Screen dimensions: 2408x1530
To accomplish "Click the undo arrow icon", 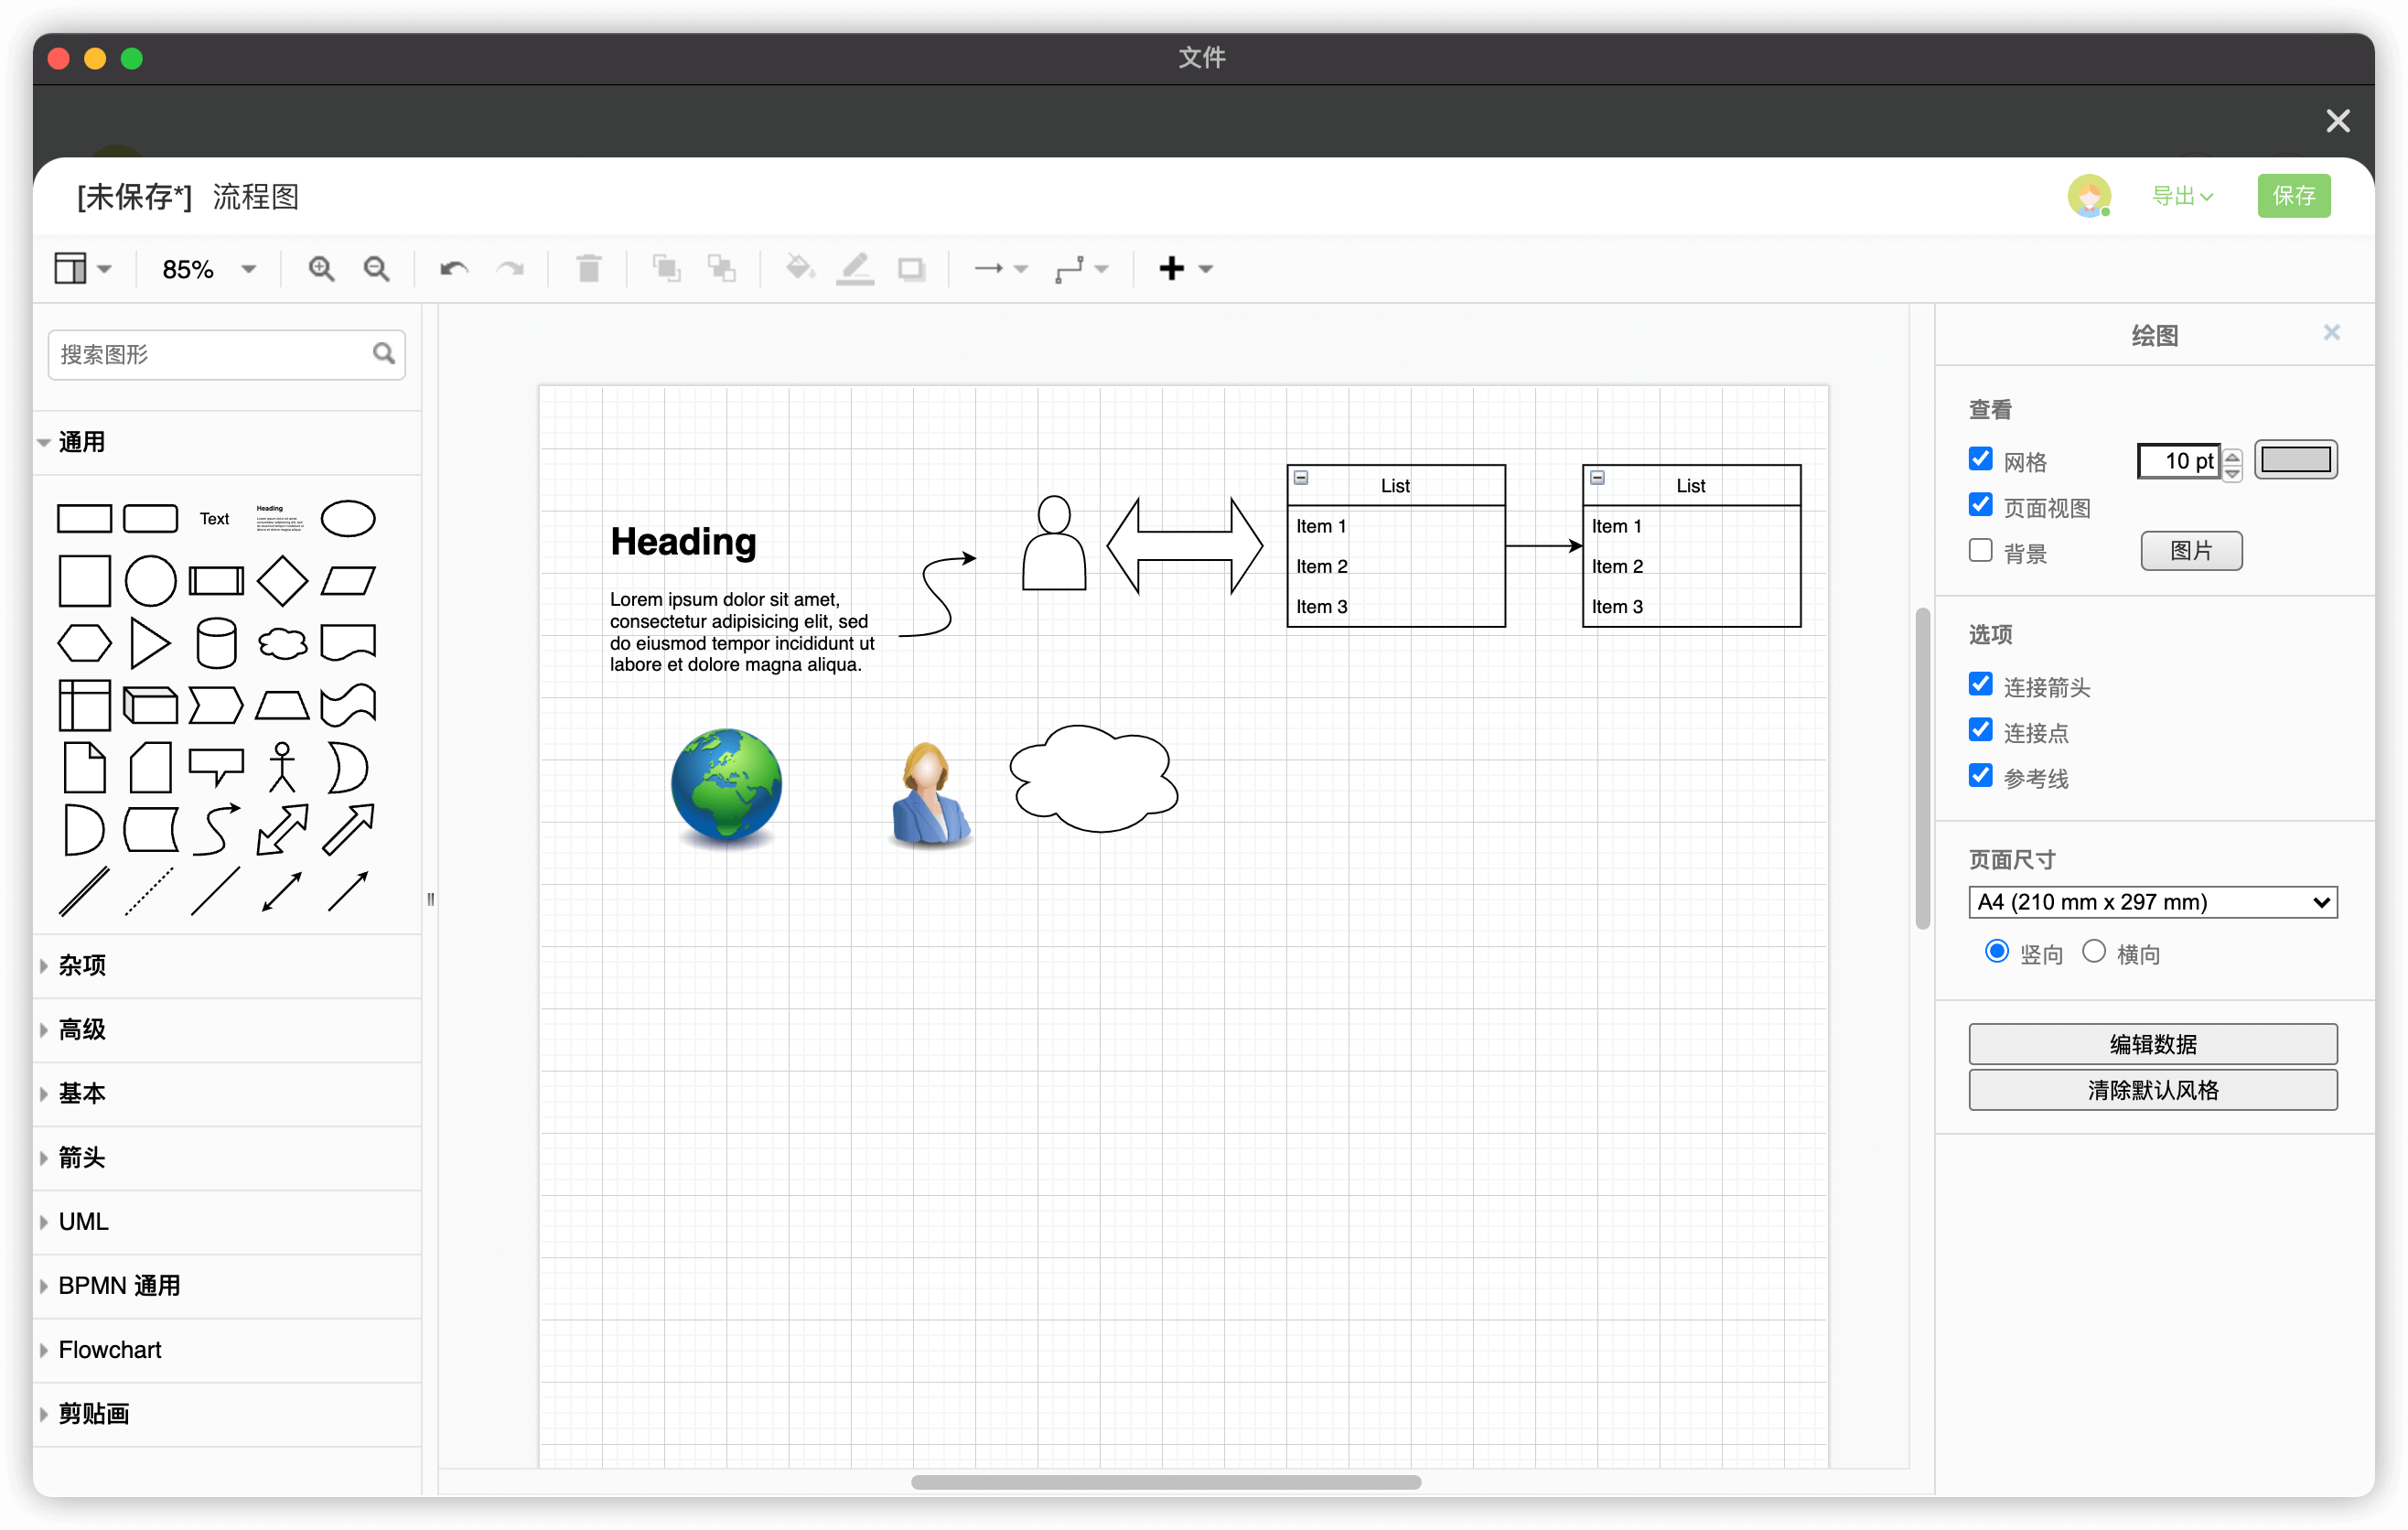I will [454, 268].
